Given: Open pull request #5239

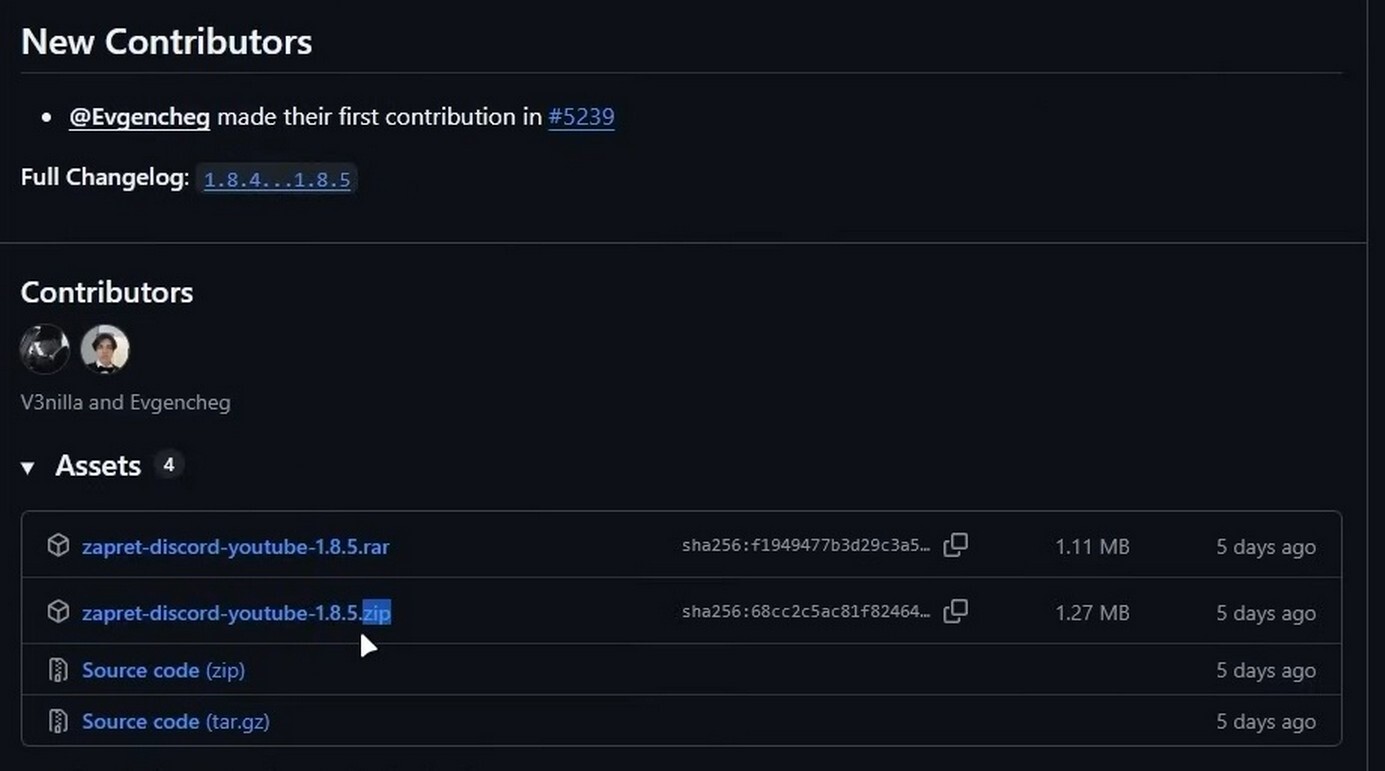Looking at the screenshot, I should (581, 117).
